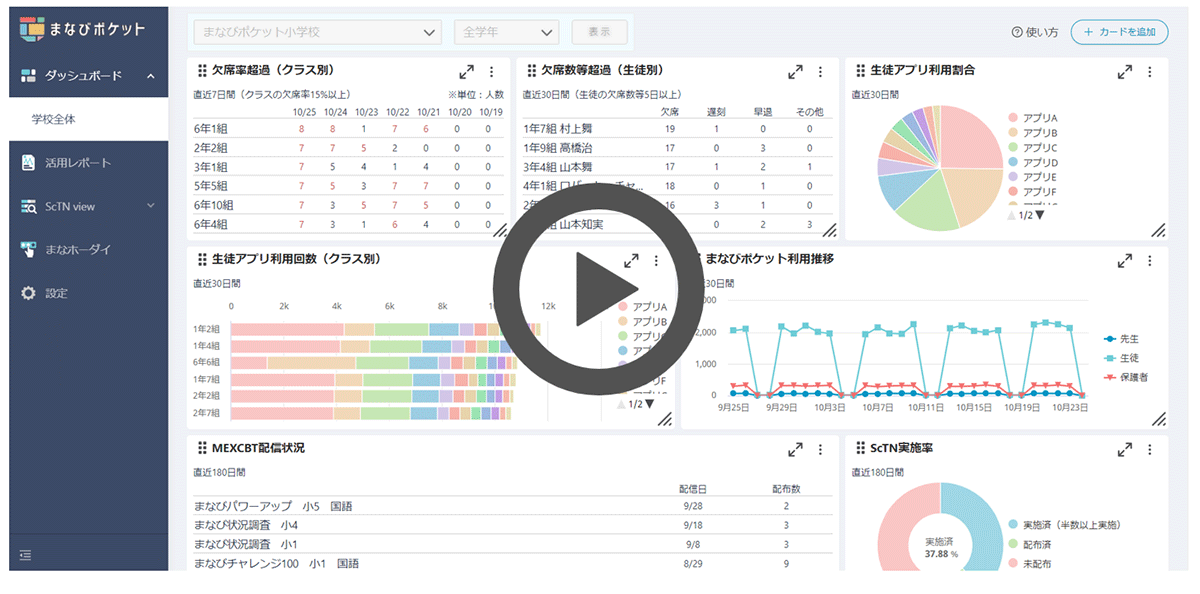Click the report icon beside 活用レポート
The width and height of the screenshot is (1200, 594).
28,162
